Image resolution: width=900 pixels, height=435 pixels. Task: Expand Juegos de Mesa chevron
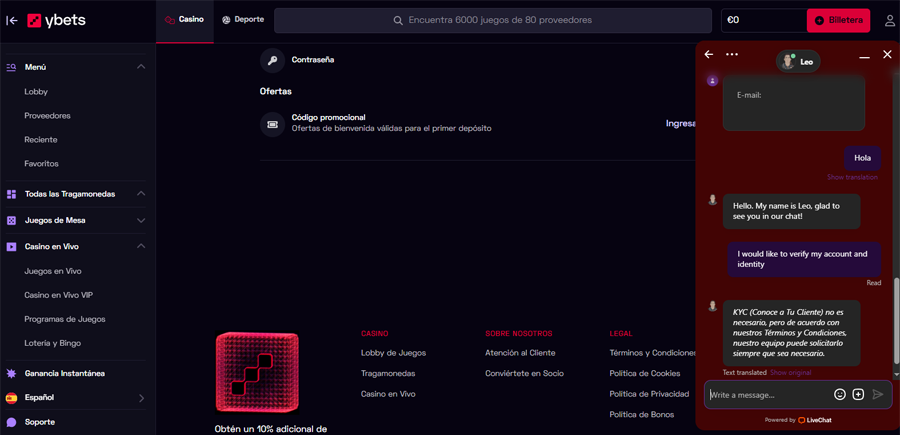coord(141,220)
